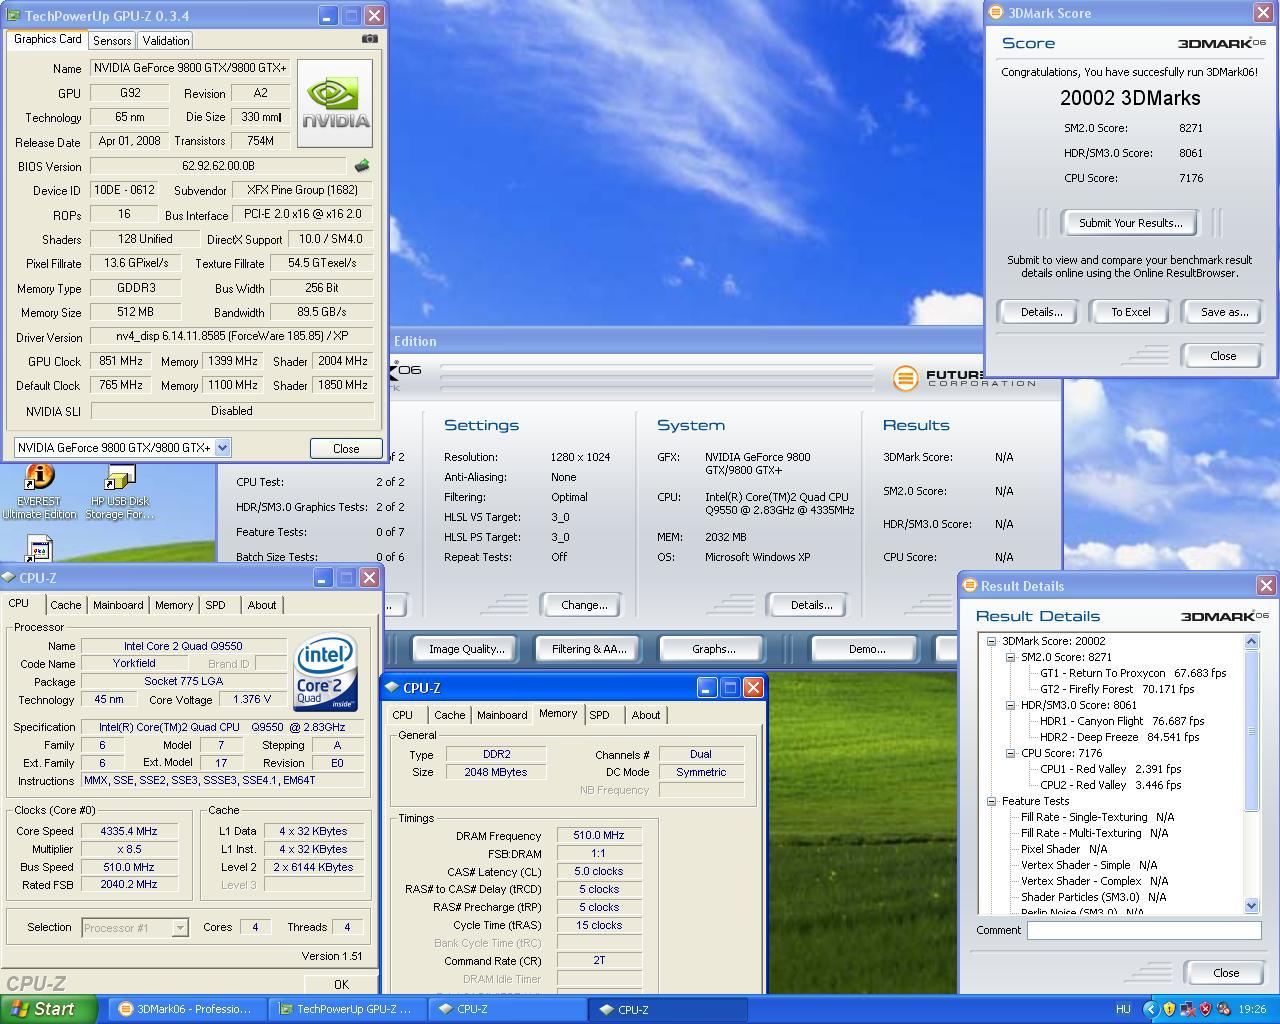Screen dimensions: 1280x1024
Task: Select Fill Rate - Multi-Texturing result row
Action: tap(1094, 833)
